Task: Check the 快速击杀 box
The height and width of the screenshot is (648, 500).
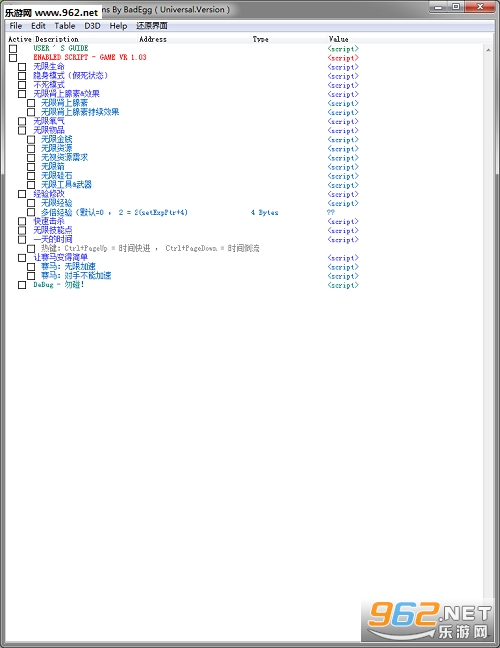Action: coord(22,222)
